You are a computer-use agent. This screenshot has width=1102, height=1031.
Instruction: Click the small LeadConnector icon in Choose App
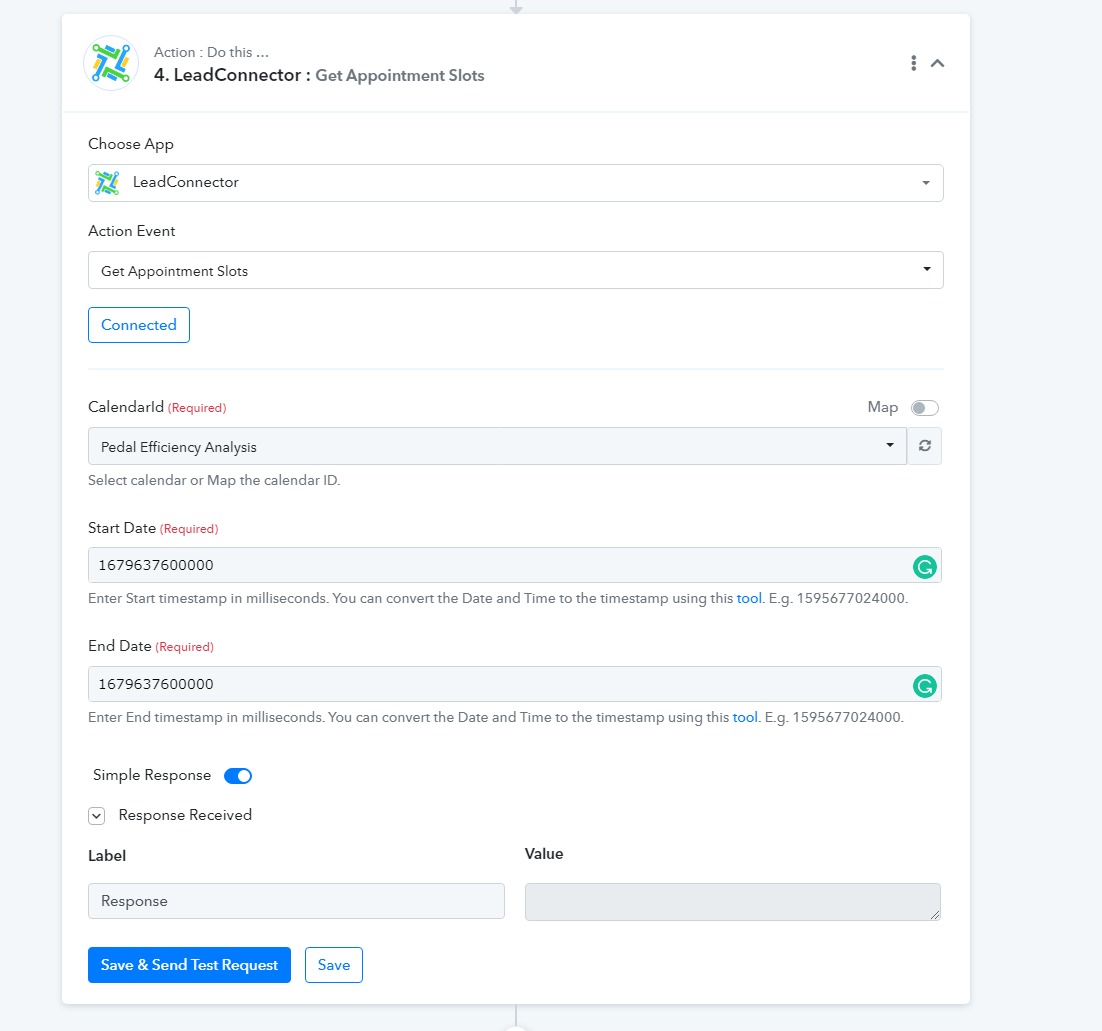pos(108,183)
